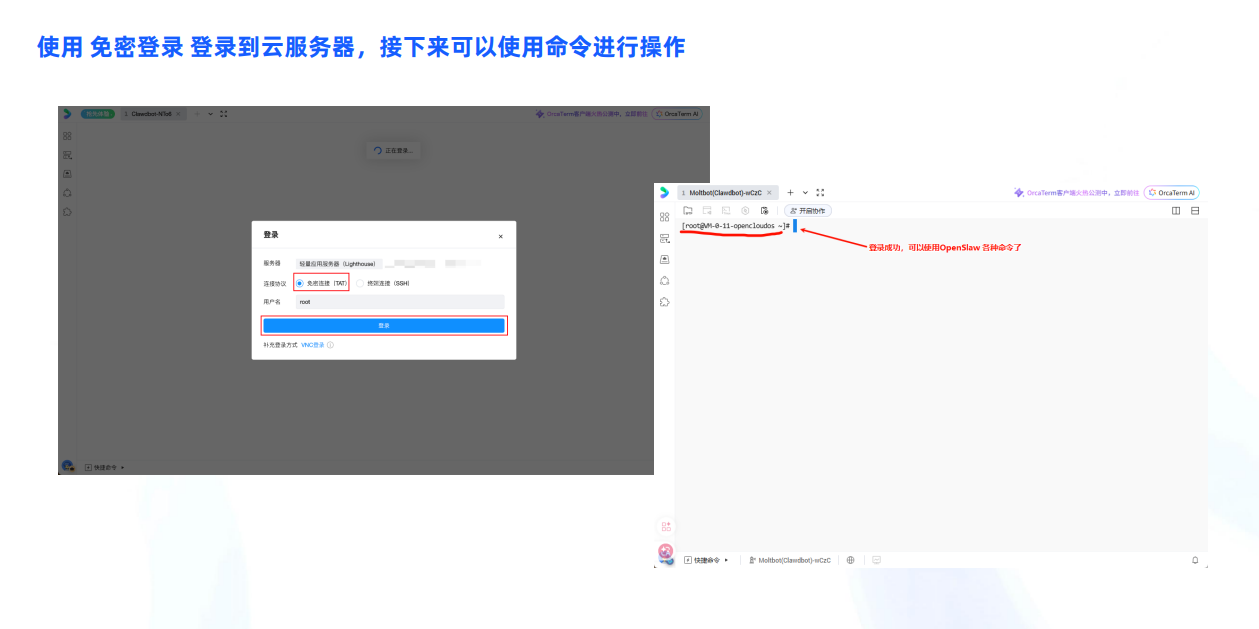Click the 抢先体验 badge in Clawdbot window
The width and height of the screenshot is (1259, 629).
(x=98, y=114)
